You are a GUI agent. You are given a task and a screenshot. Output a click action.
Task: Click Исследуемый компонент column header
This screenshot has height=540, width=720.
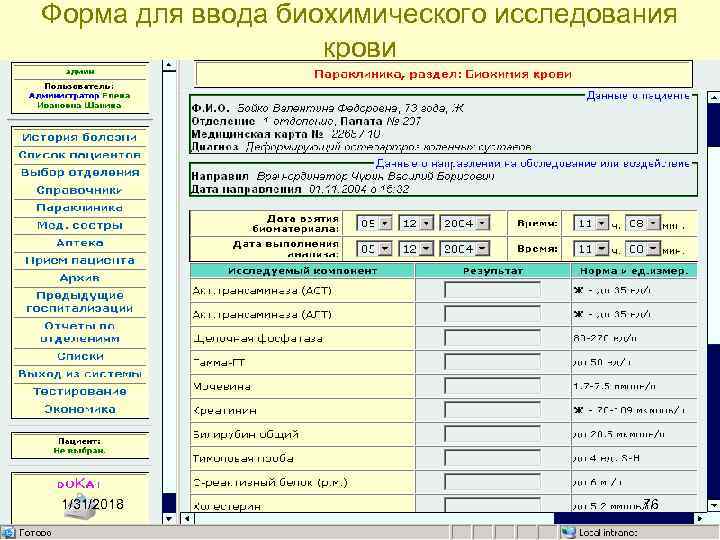pyautogui.click(x=302, y=271)
